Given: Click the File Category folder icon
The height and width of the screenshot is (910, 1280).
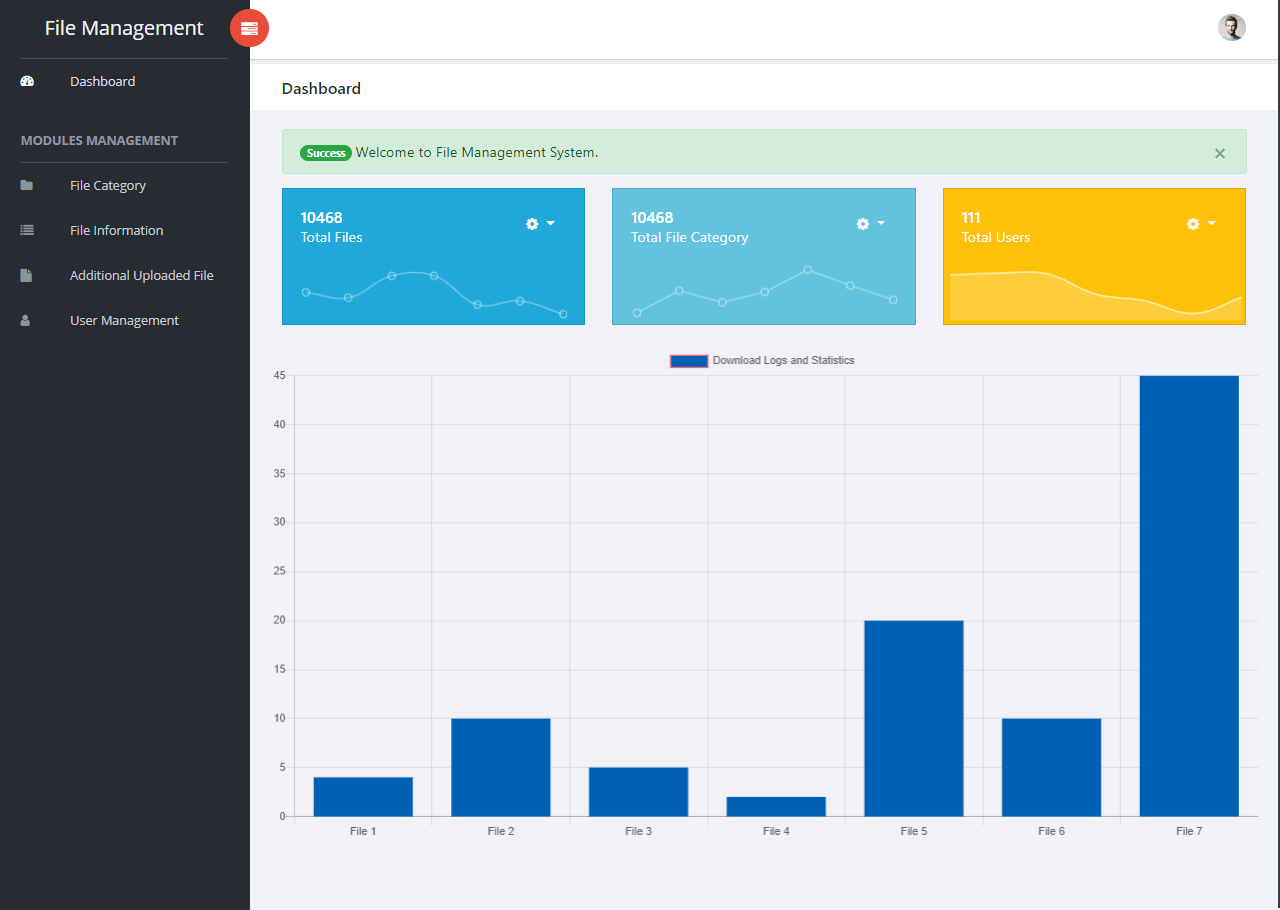Looking at the screenshot, I should 27,185.
